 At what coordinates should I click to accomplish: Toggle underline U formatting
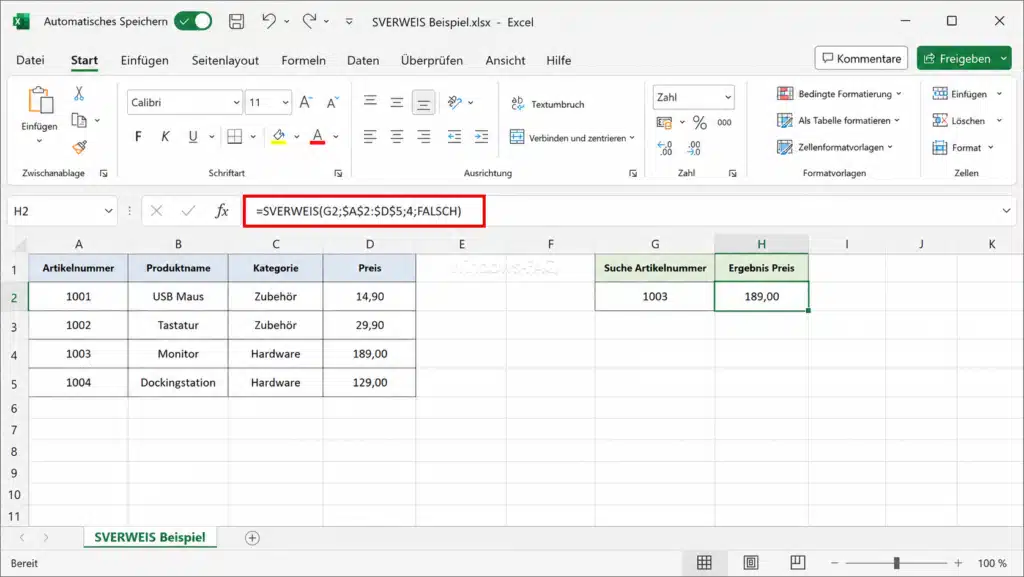193,136
